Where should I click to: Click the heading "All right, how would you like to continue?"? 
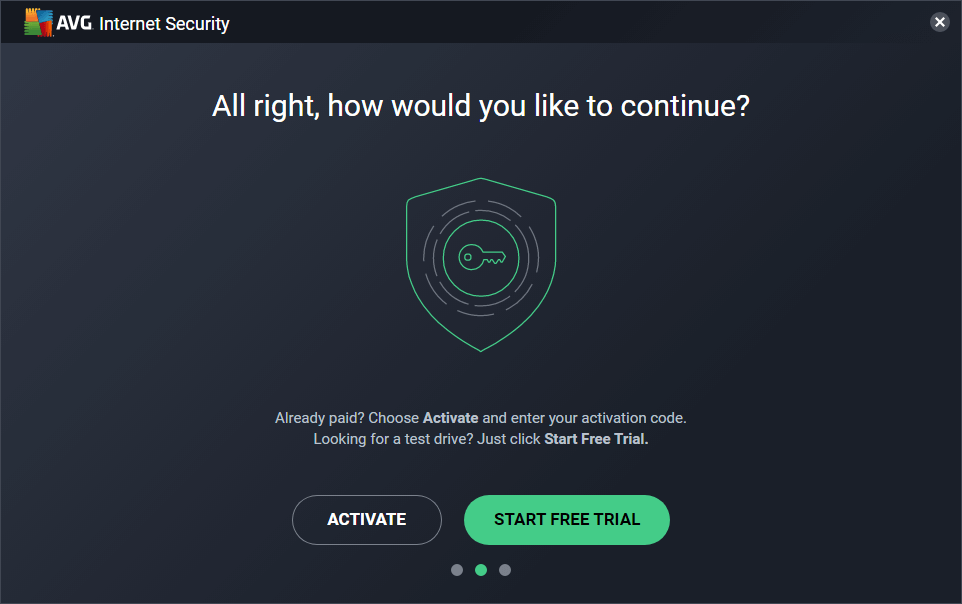(x=481, y=106)
